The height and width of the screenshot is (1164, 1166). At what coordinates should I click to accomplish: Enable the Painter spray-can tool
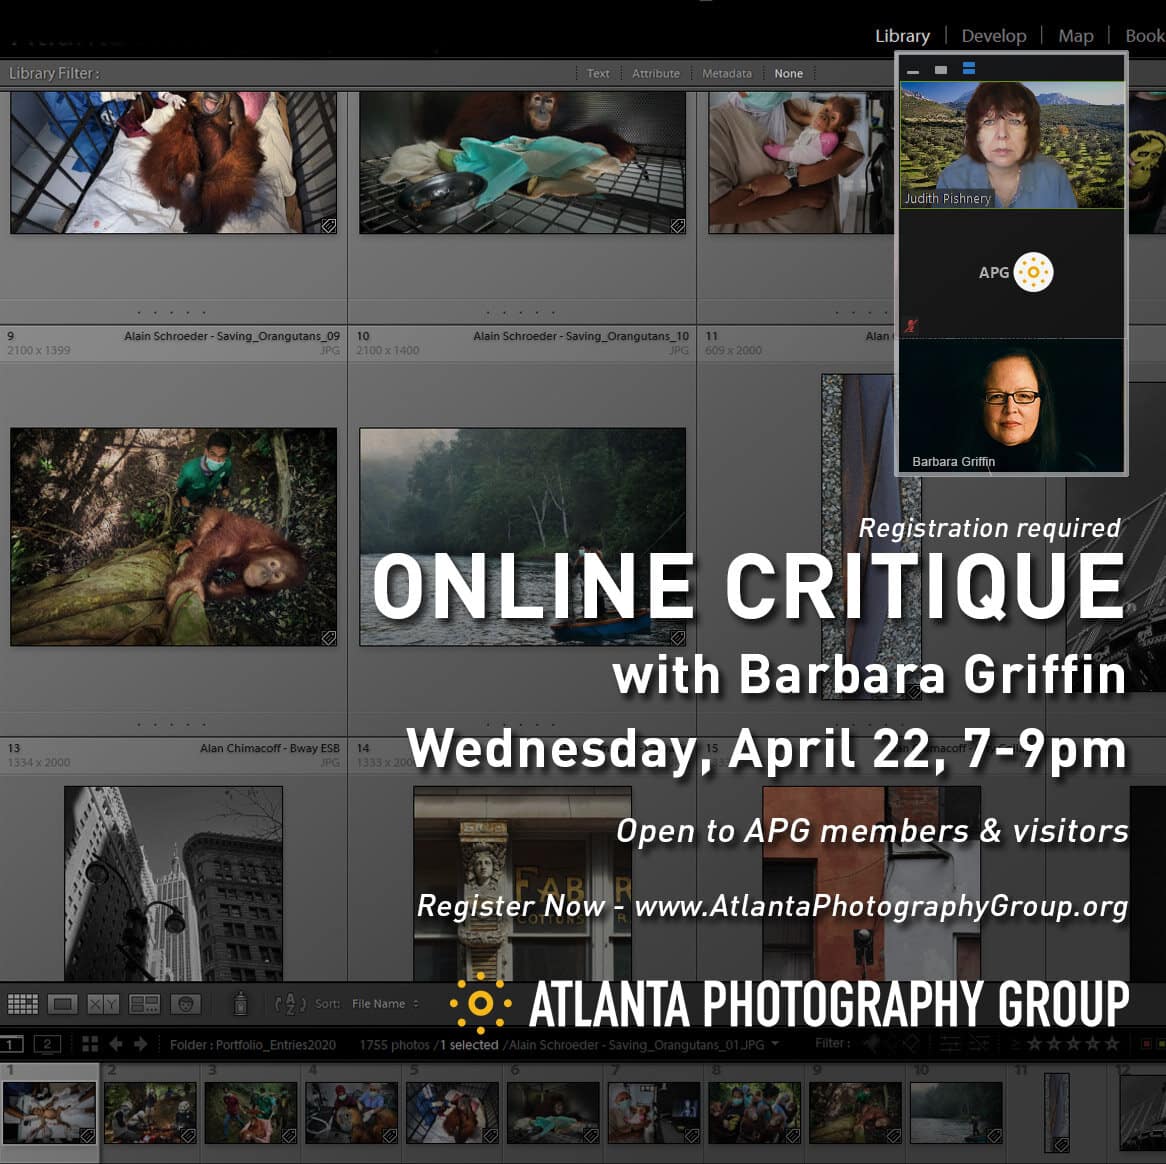[x=239, y=1004]
